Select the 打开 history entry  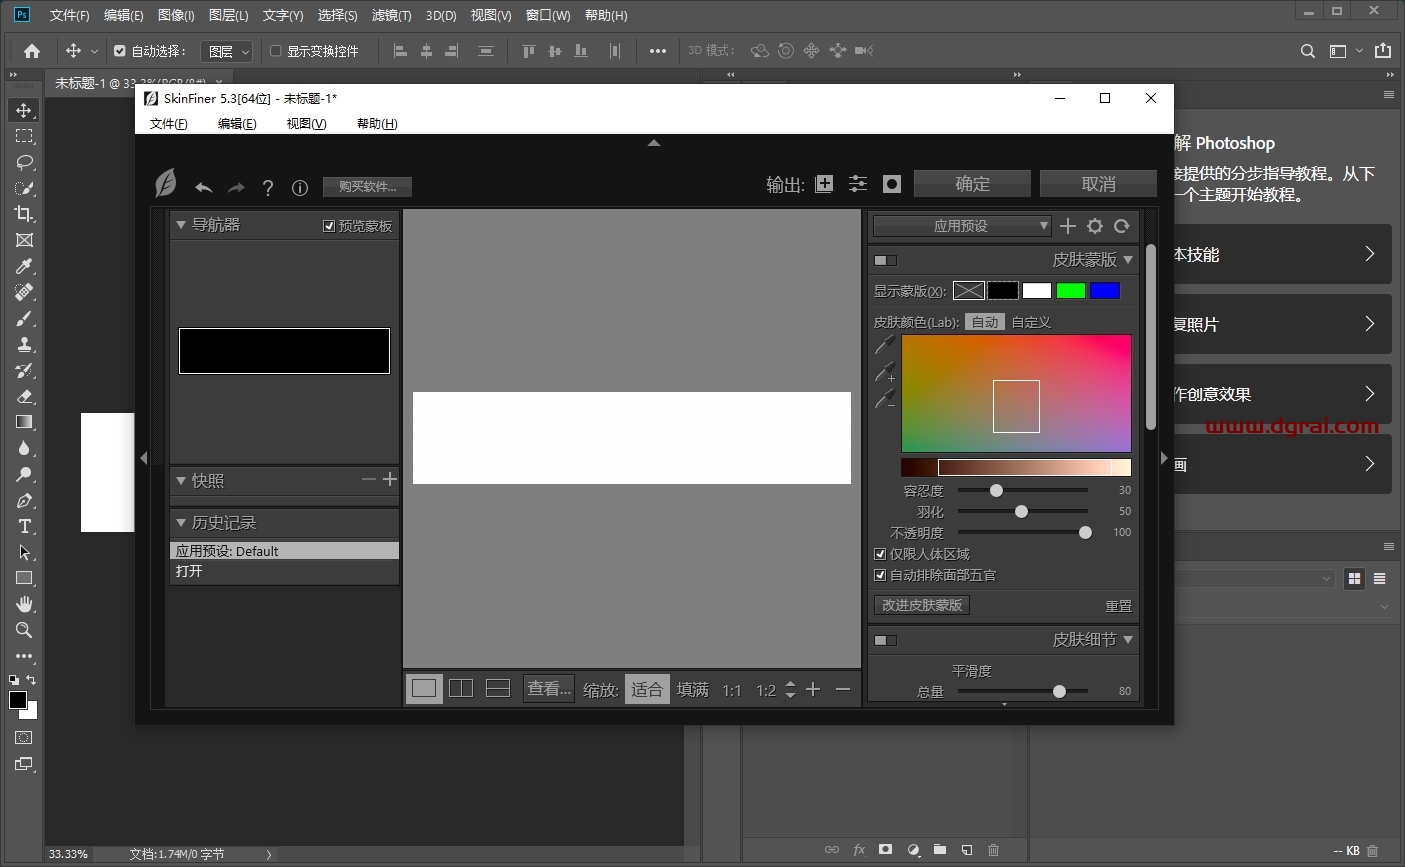pos(189,571)
